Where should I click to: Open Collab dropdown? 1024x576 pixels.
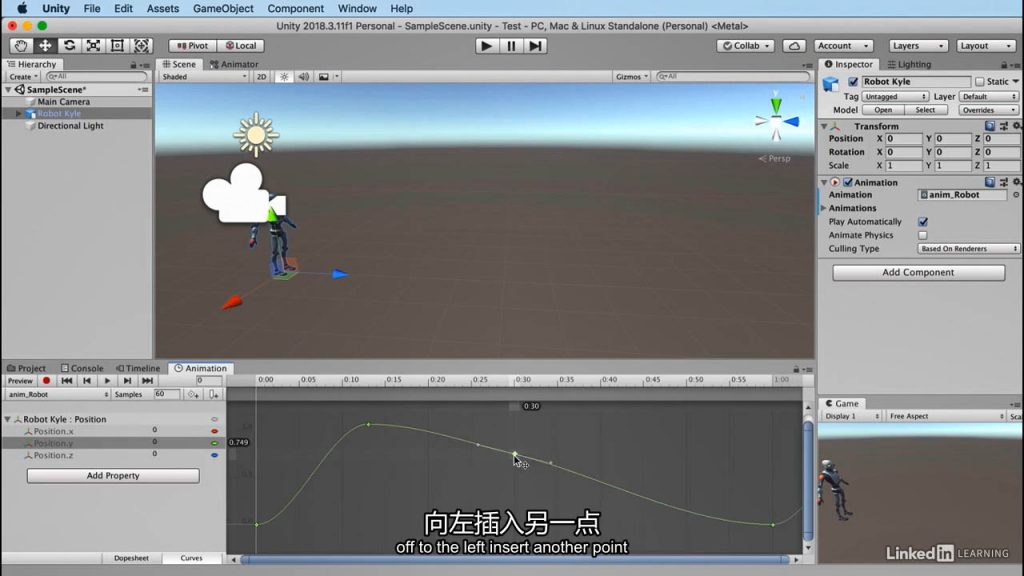click(x=746, y=46)
